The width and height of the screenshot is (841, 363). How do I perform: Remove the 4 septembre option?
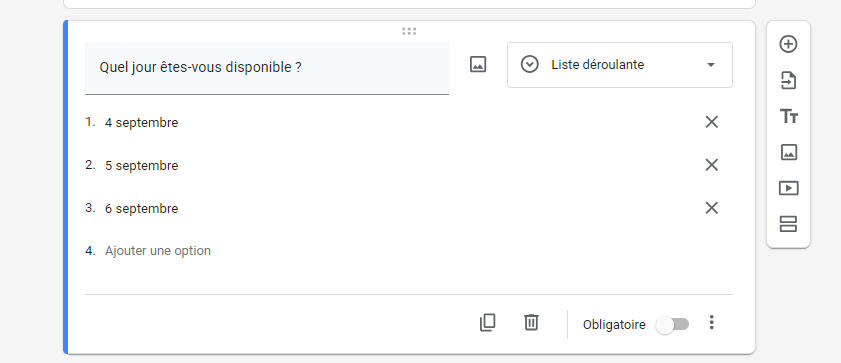(712, 122)
